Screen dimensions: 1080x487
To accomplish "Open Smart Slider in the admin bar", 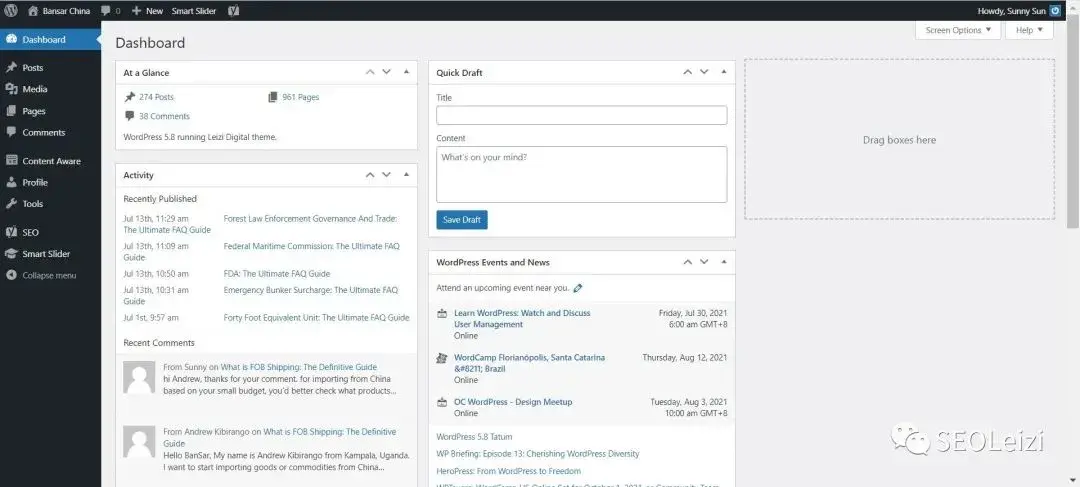I will [x=194, y=11].
